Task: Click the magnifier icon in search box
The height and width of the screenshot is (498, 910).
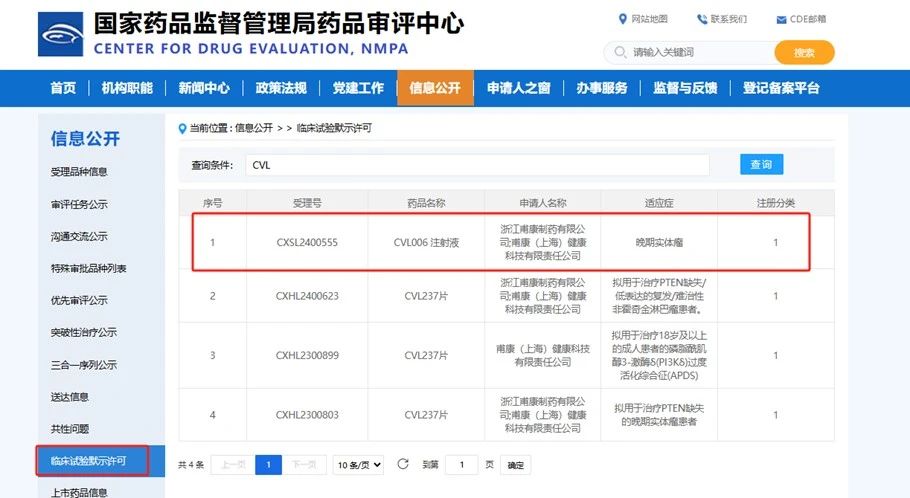Action: tap(619, 52)
